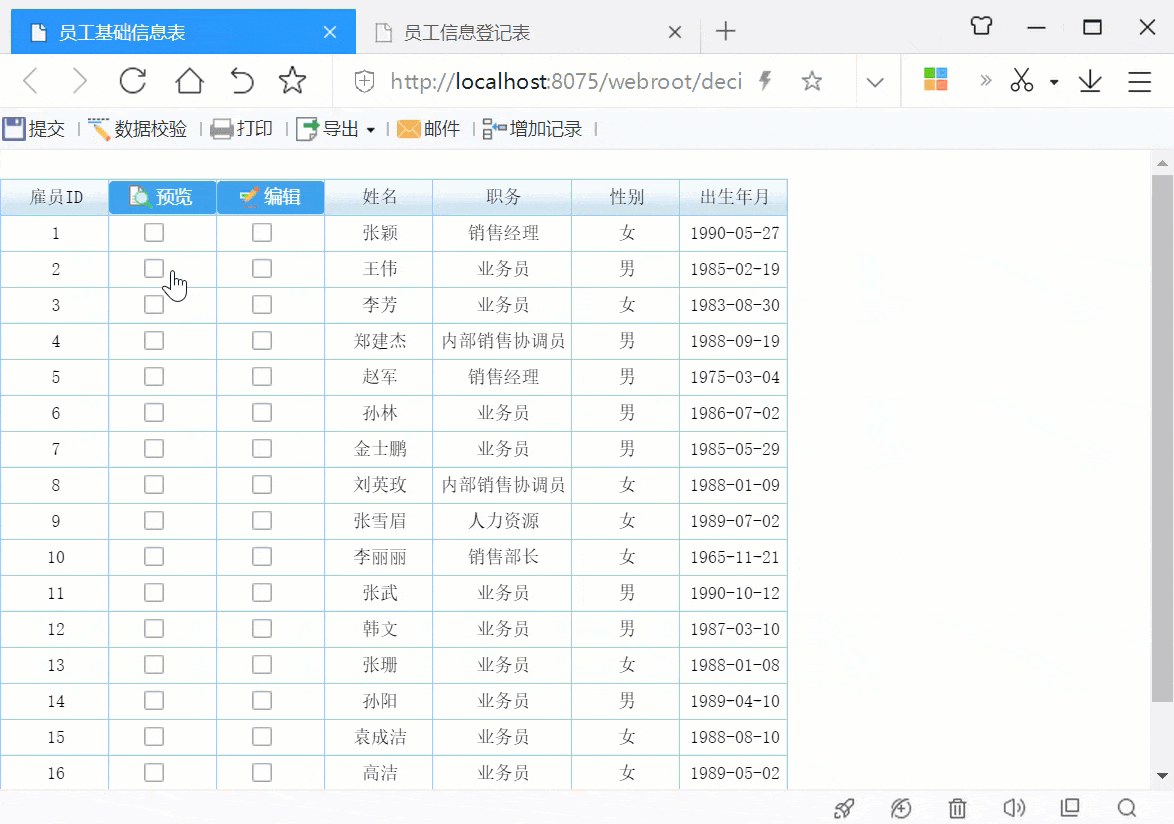Viewport: 1174px width, 824px height.
Task: Tick preview checkbox for 王伟
Action: pos(154,269)
